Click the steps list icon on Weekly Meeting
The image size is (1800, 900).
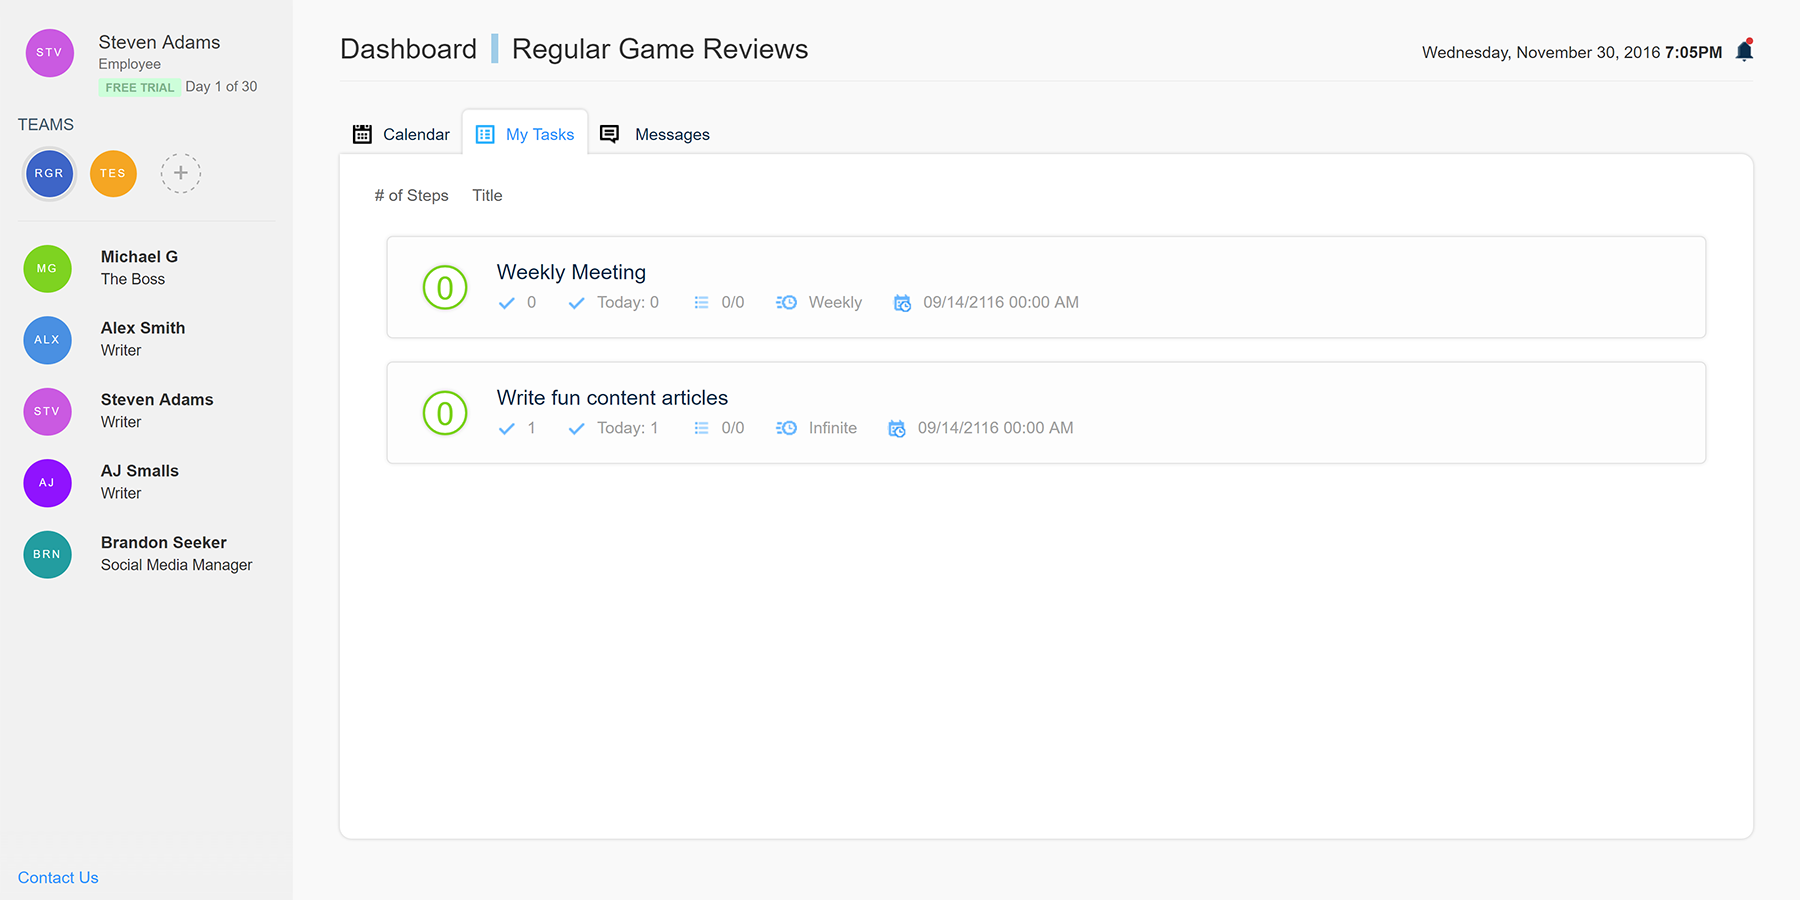(x=701, y=302)
